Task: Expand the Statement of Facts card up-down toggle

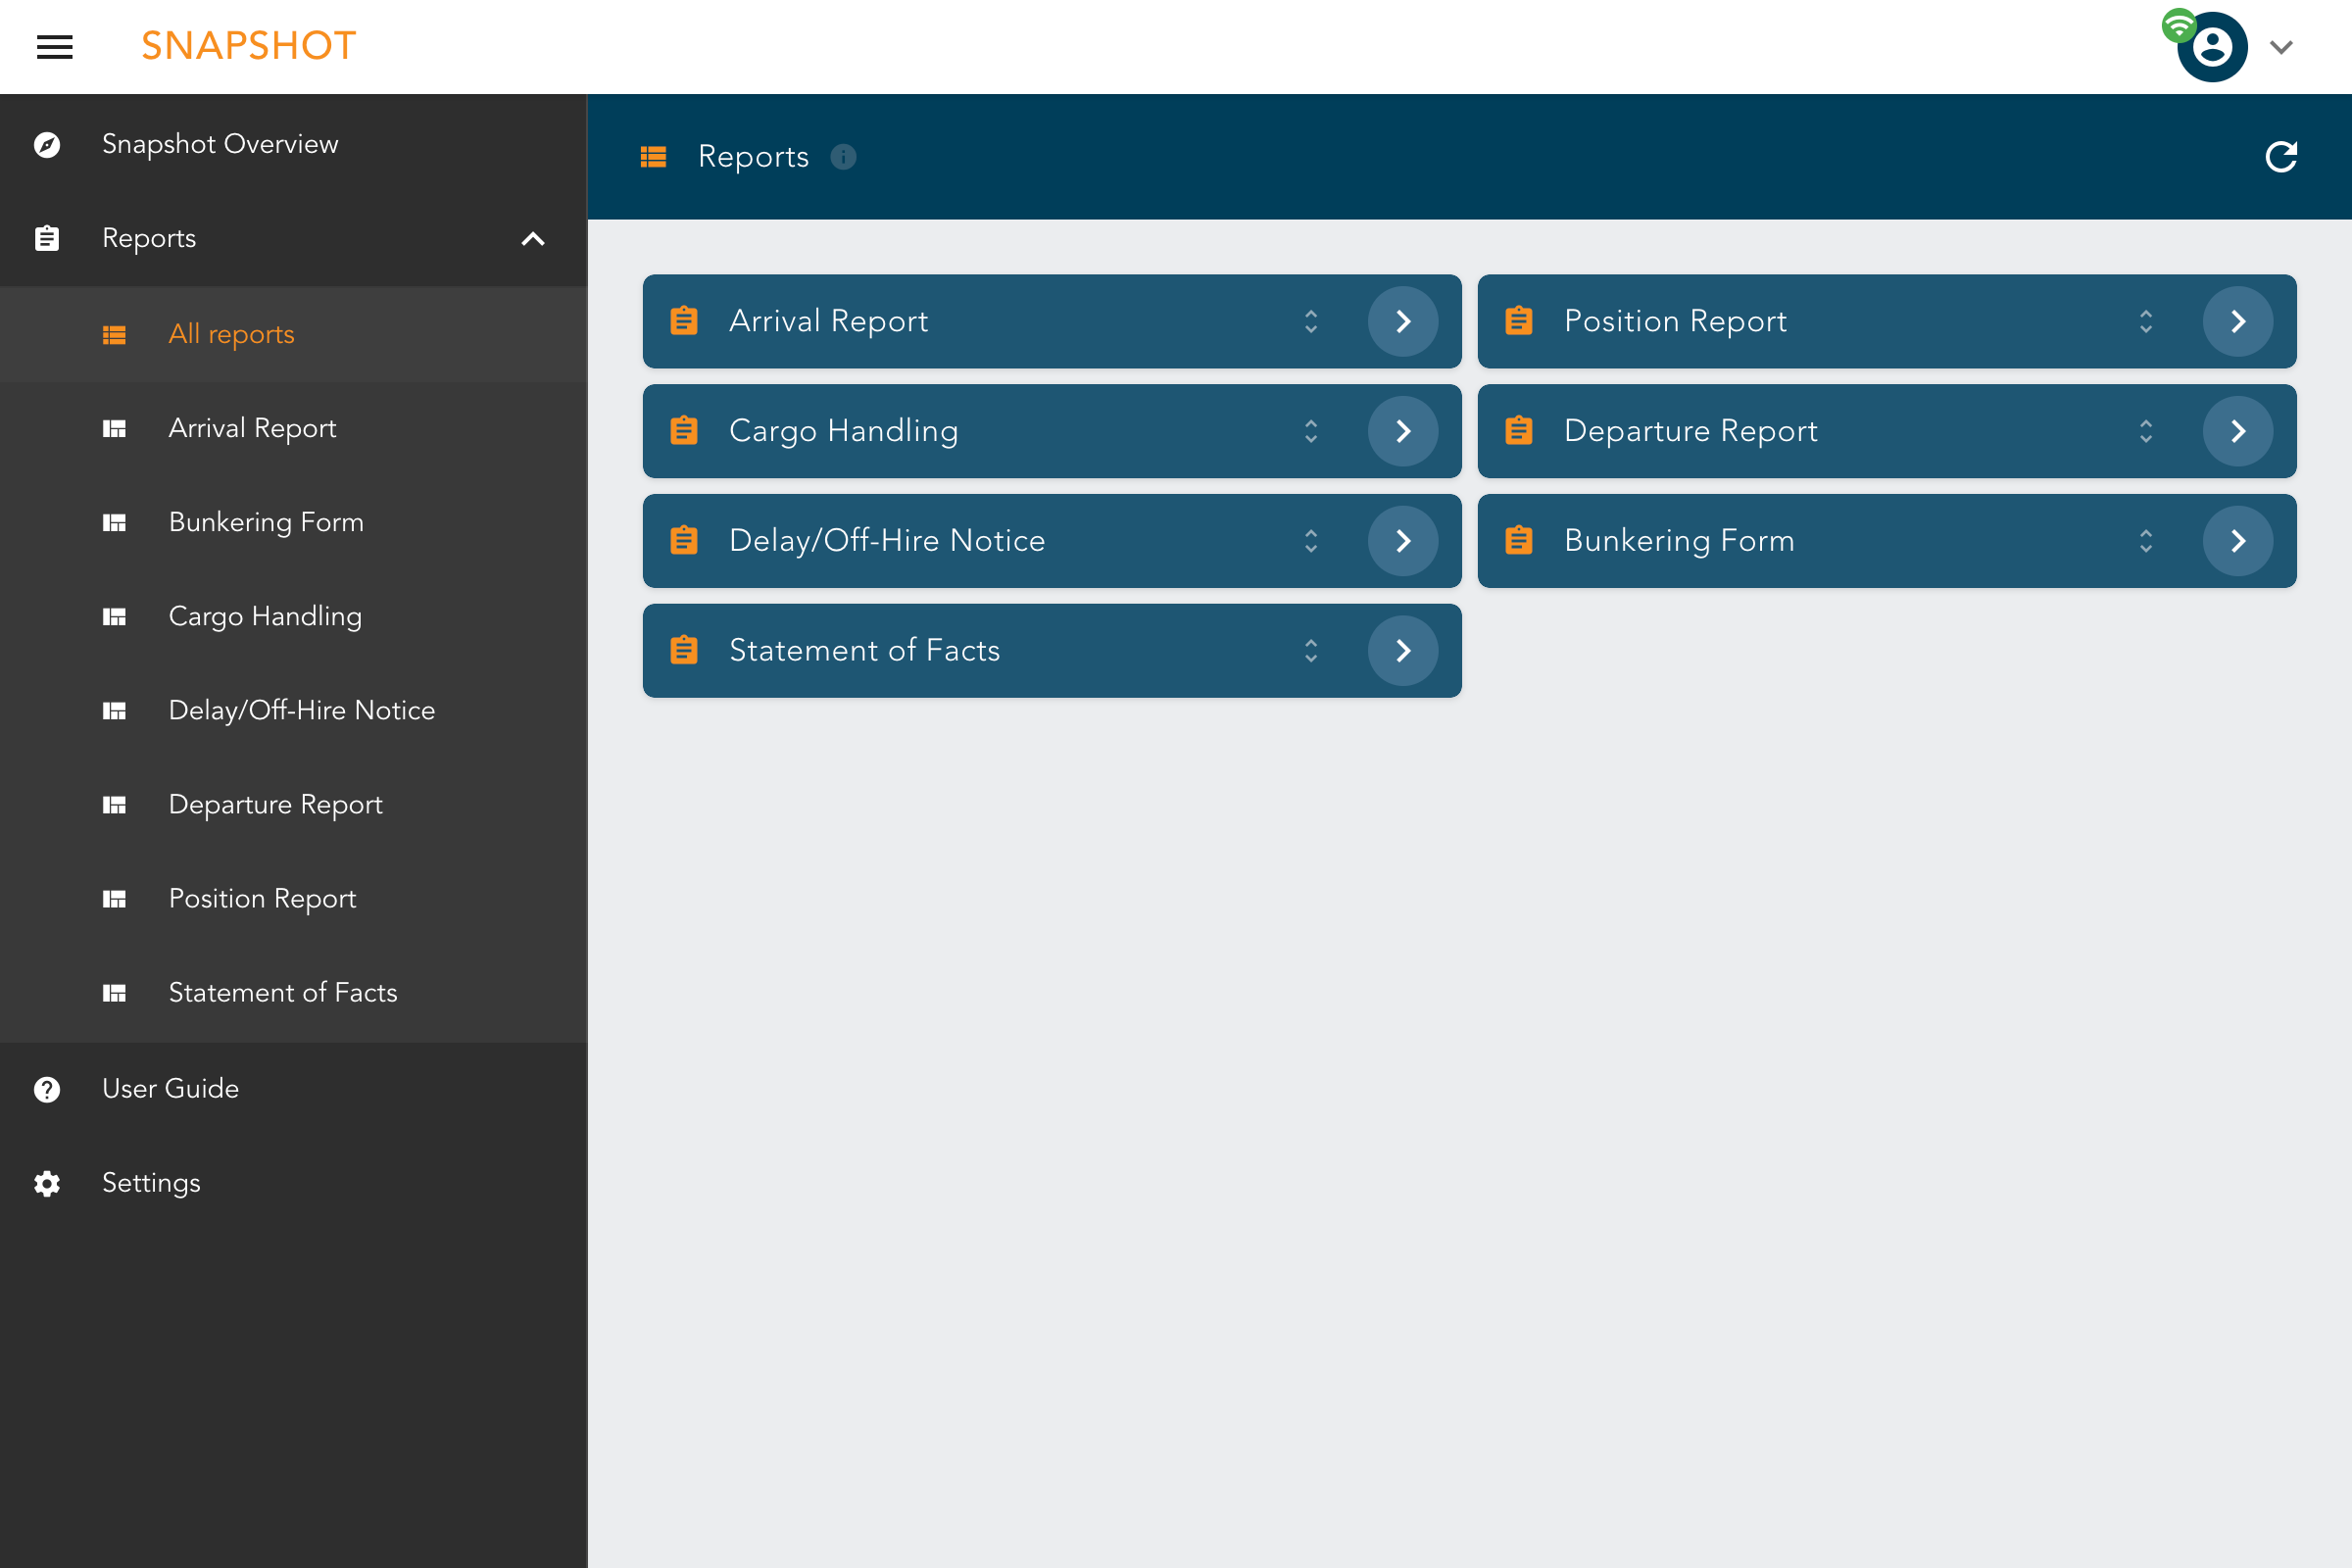Action: pyautogui.click(x=1311, y=651)
